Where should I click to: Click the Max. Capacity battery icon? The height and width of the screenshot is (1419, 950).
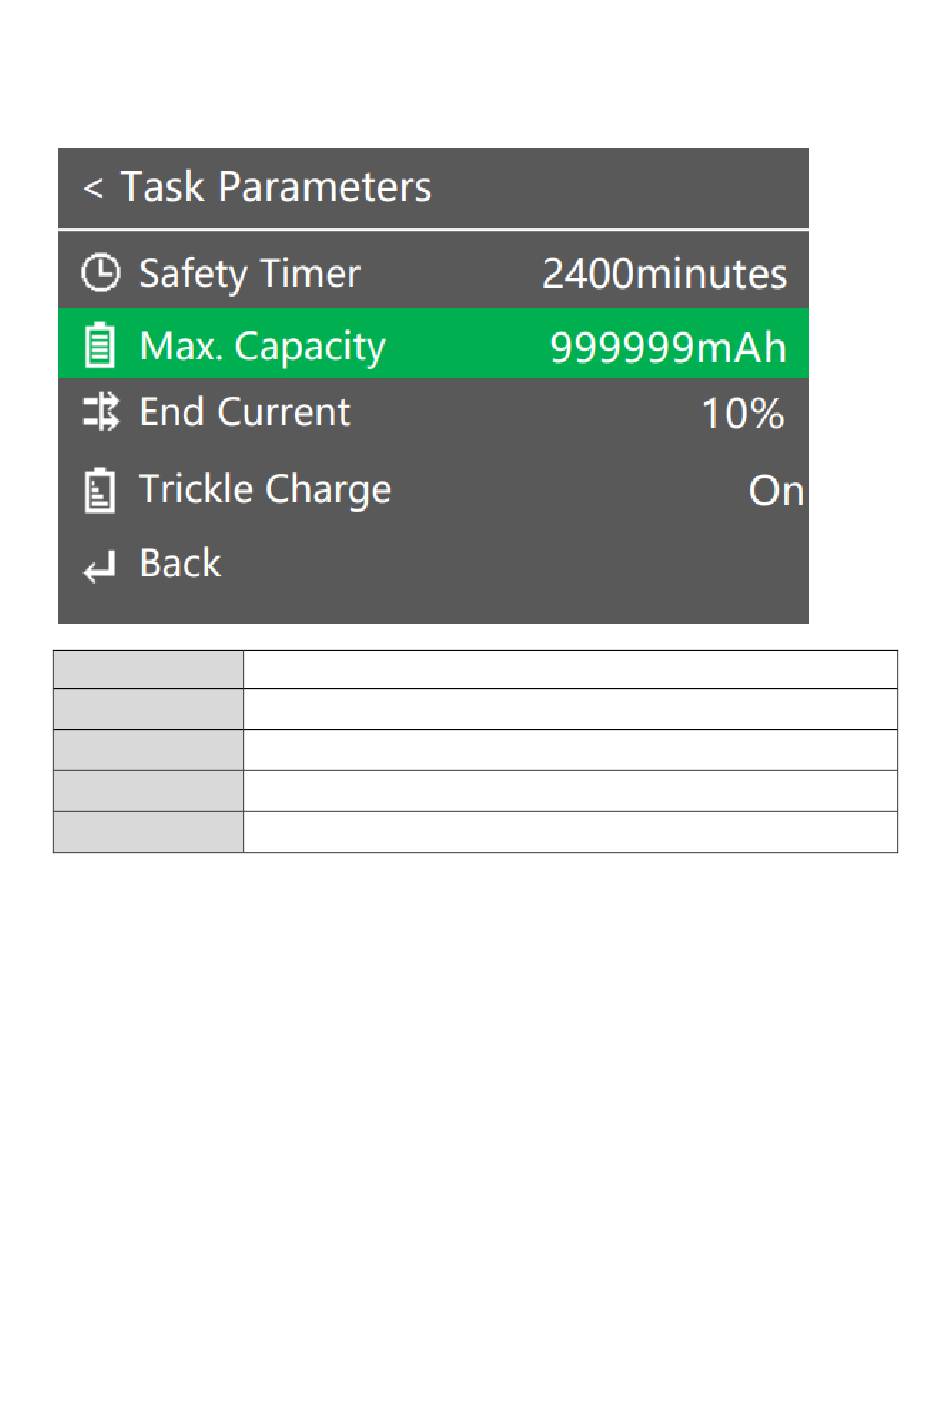click(x=99, y=345)
